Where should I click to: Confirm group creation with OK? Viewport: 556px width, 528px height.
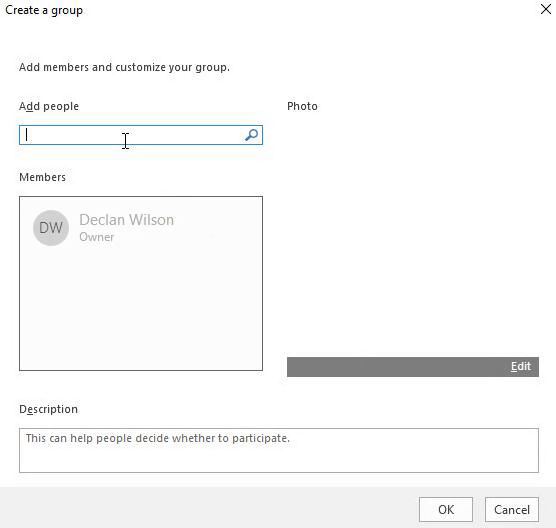click(446, 510)
